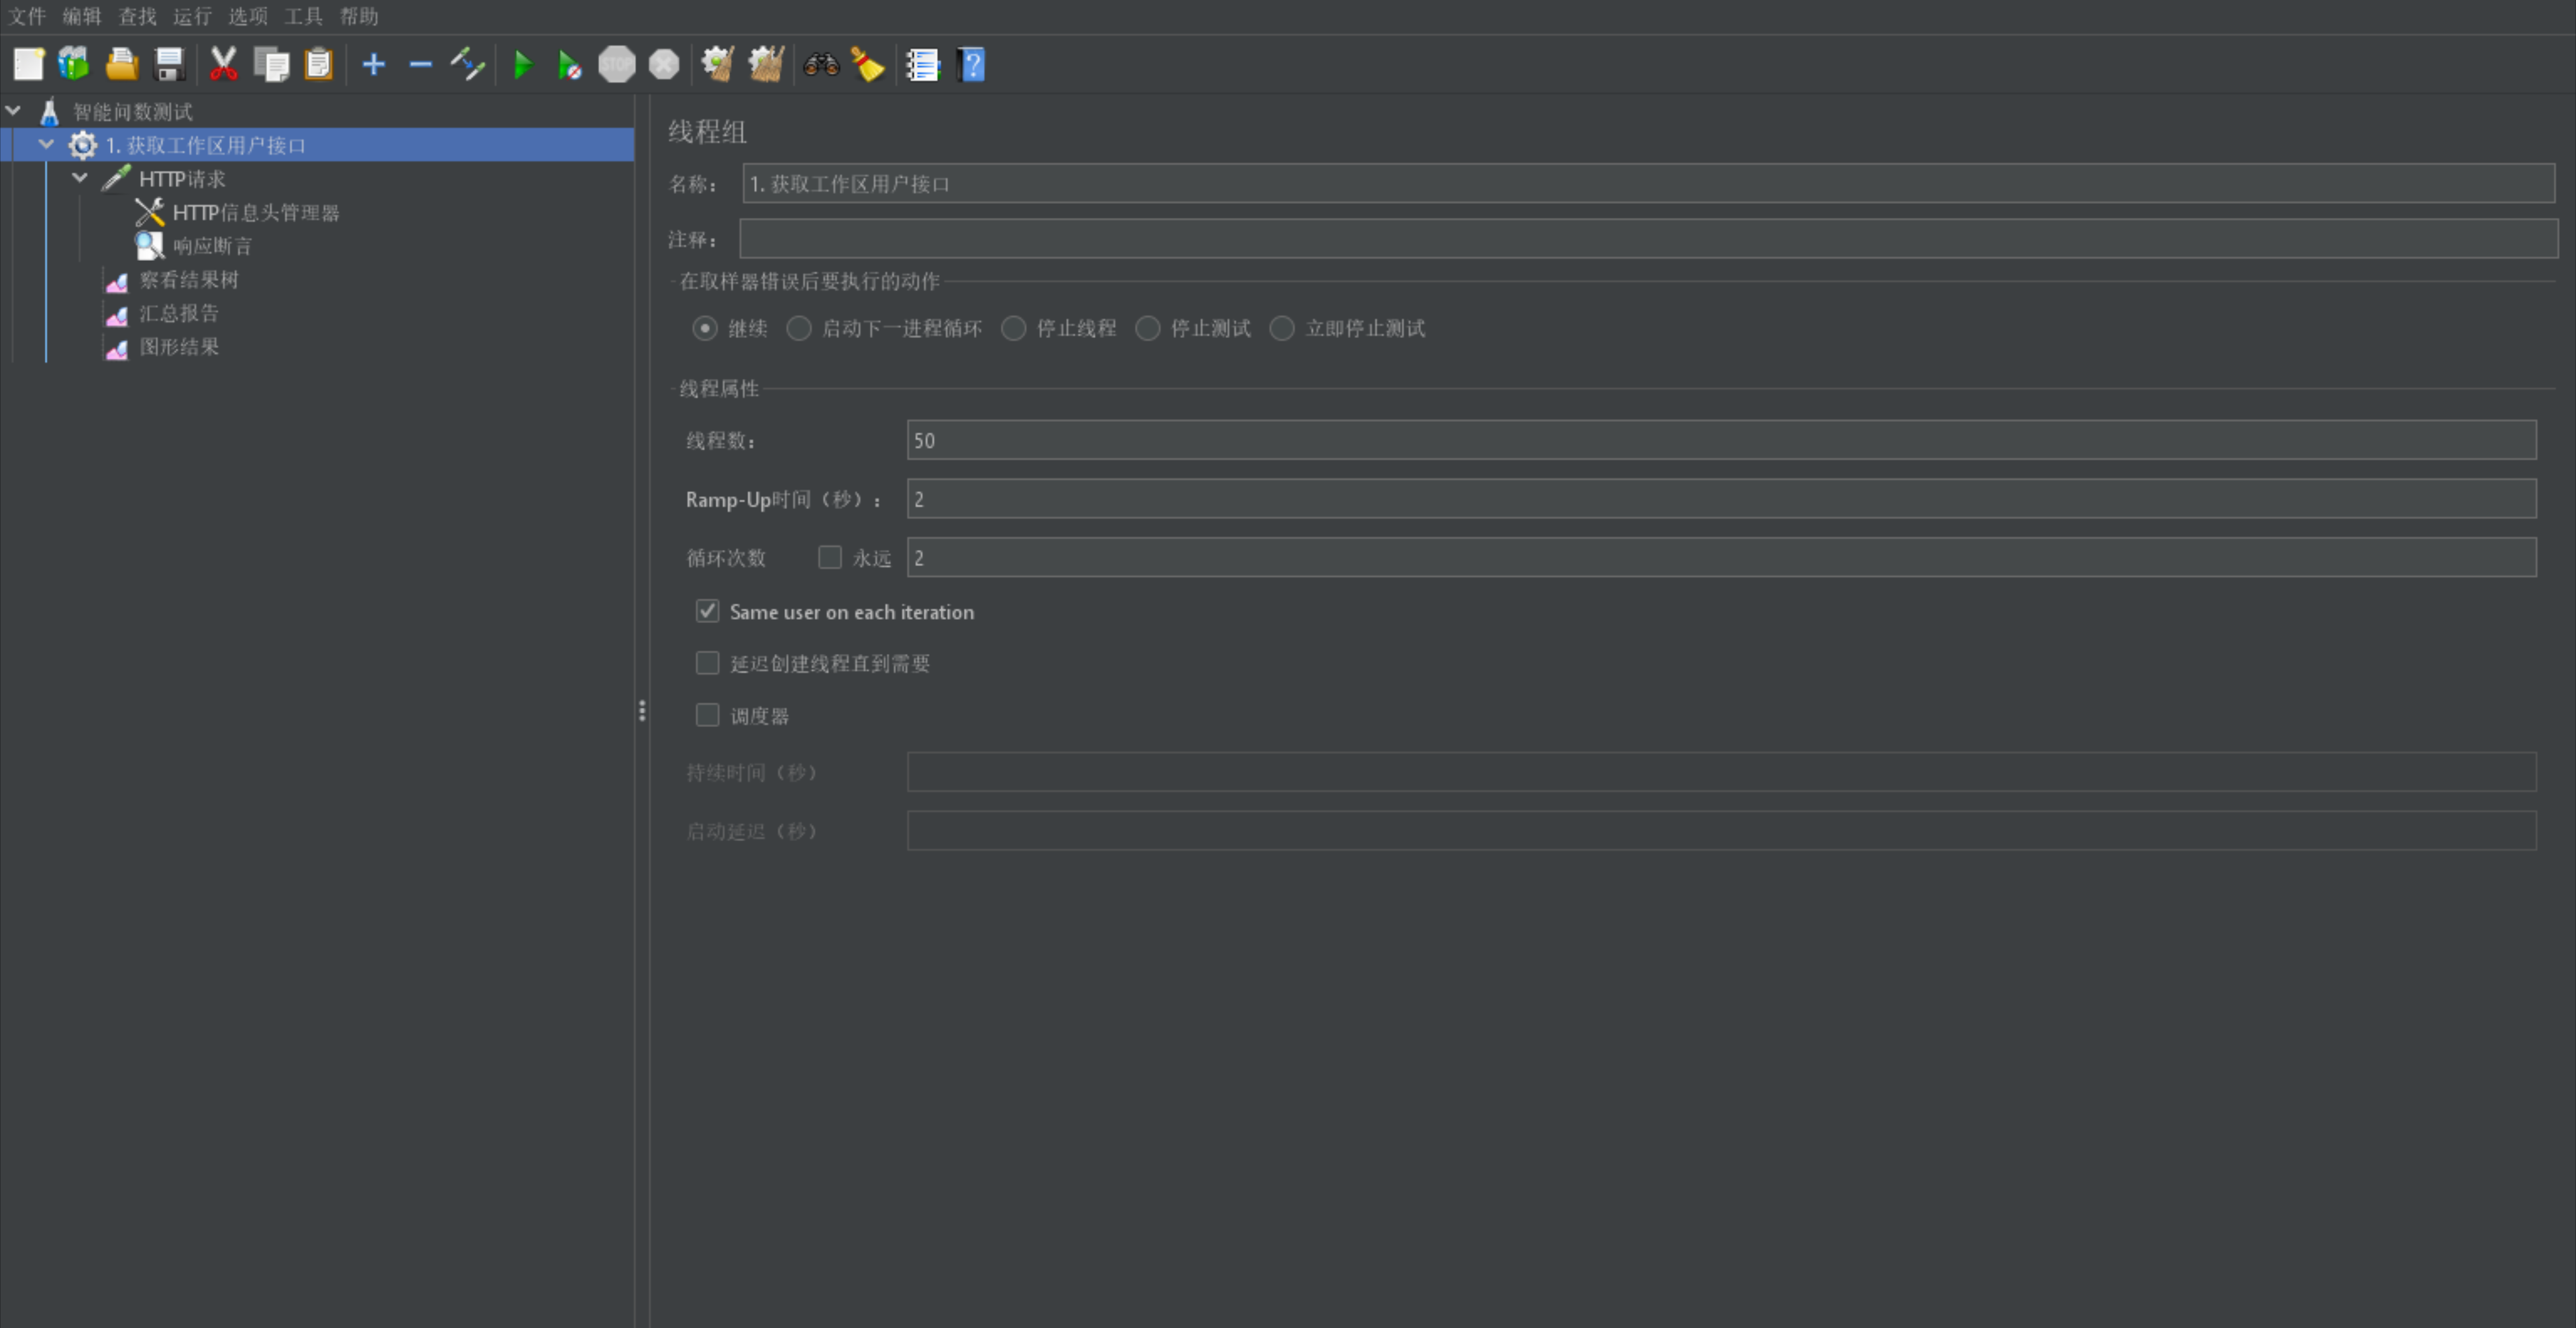2576x1328 pixels.
Task: Click the gray Stop icon
Action: tap(617, 65)
